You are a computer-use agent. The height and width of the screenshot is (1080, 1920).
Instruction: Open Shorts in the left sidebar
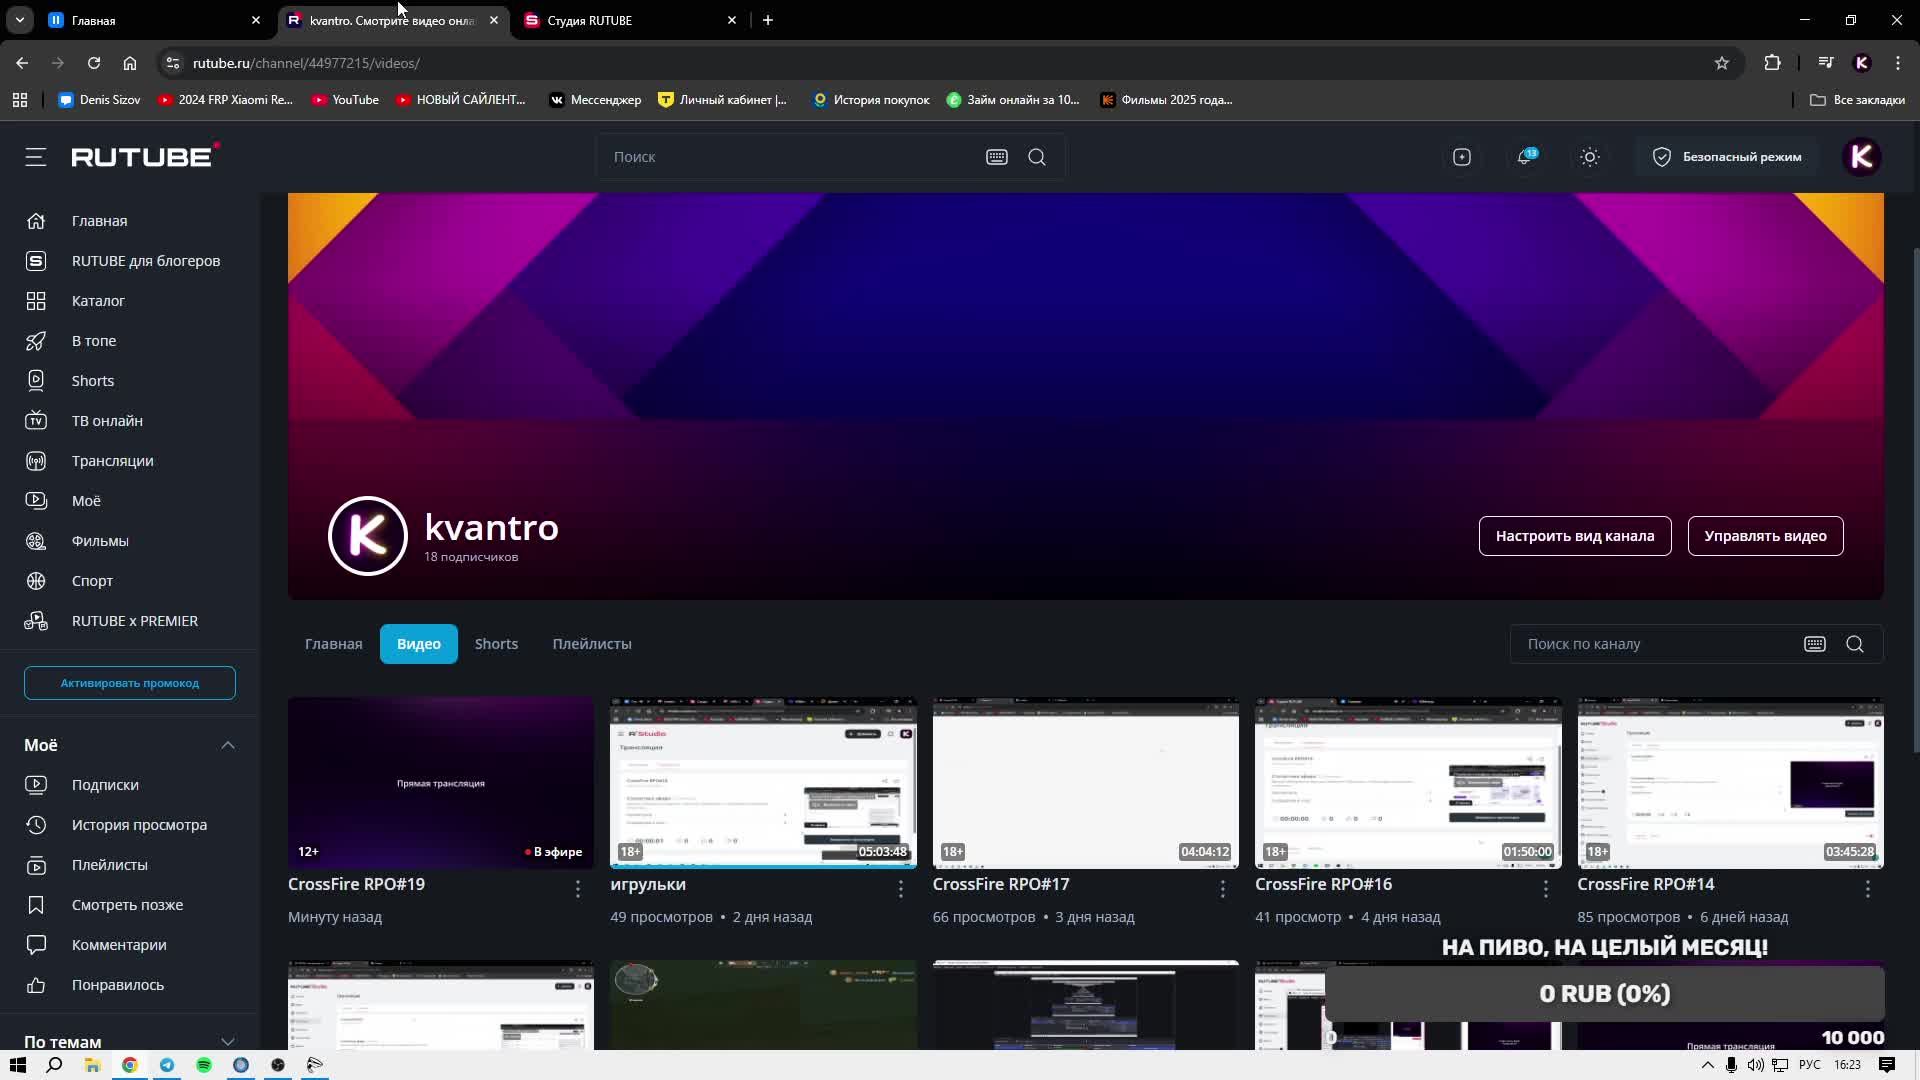pos(92,381)
